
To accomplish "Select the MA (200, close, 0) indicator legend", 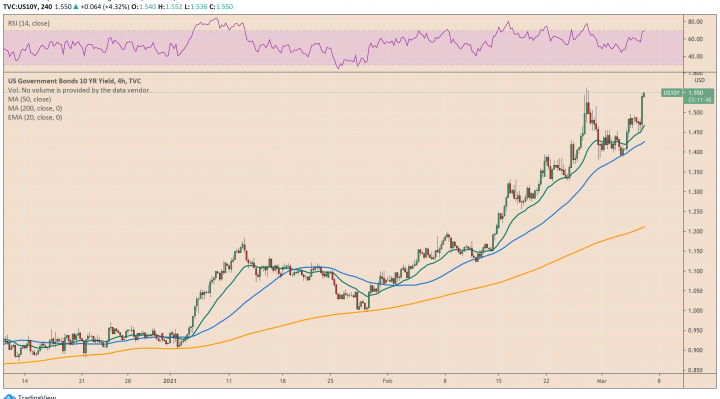I will click(x=35, y=108).
